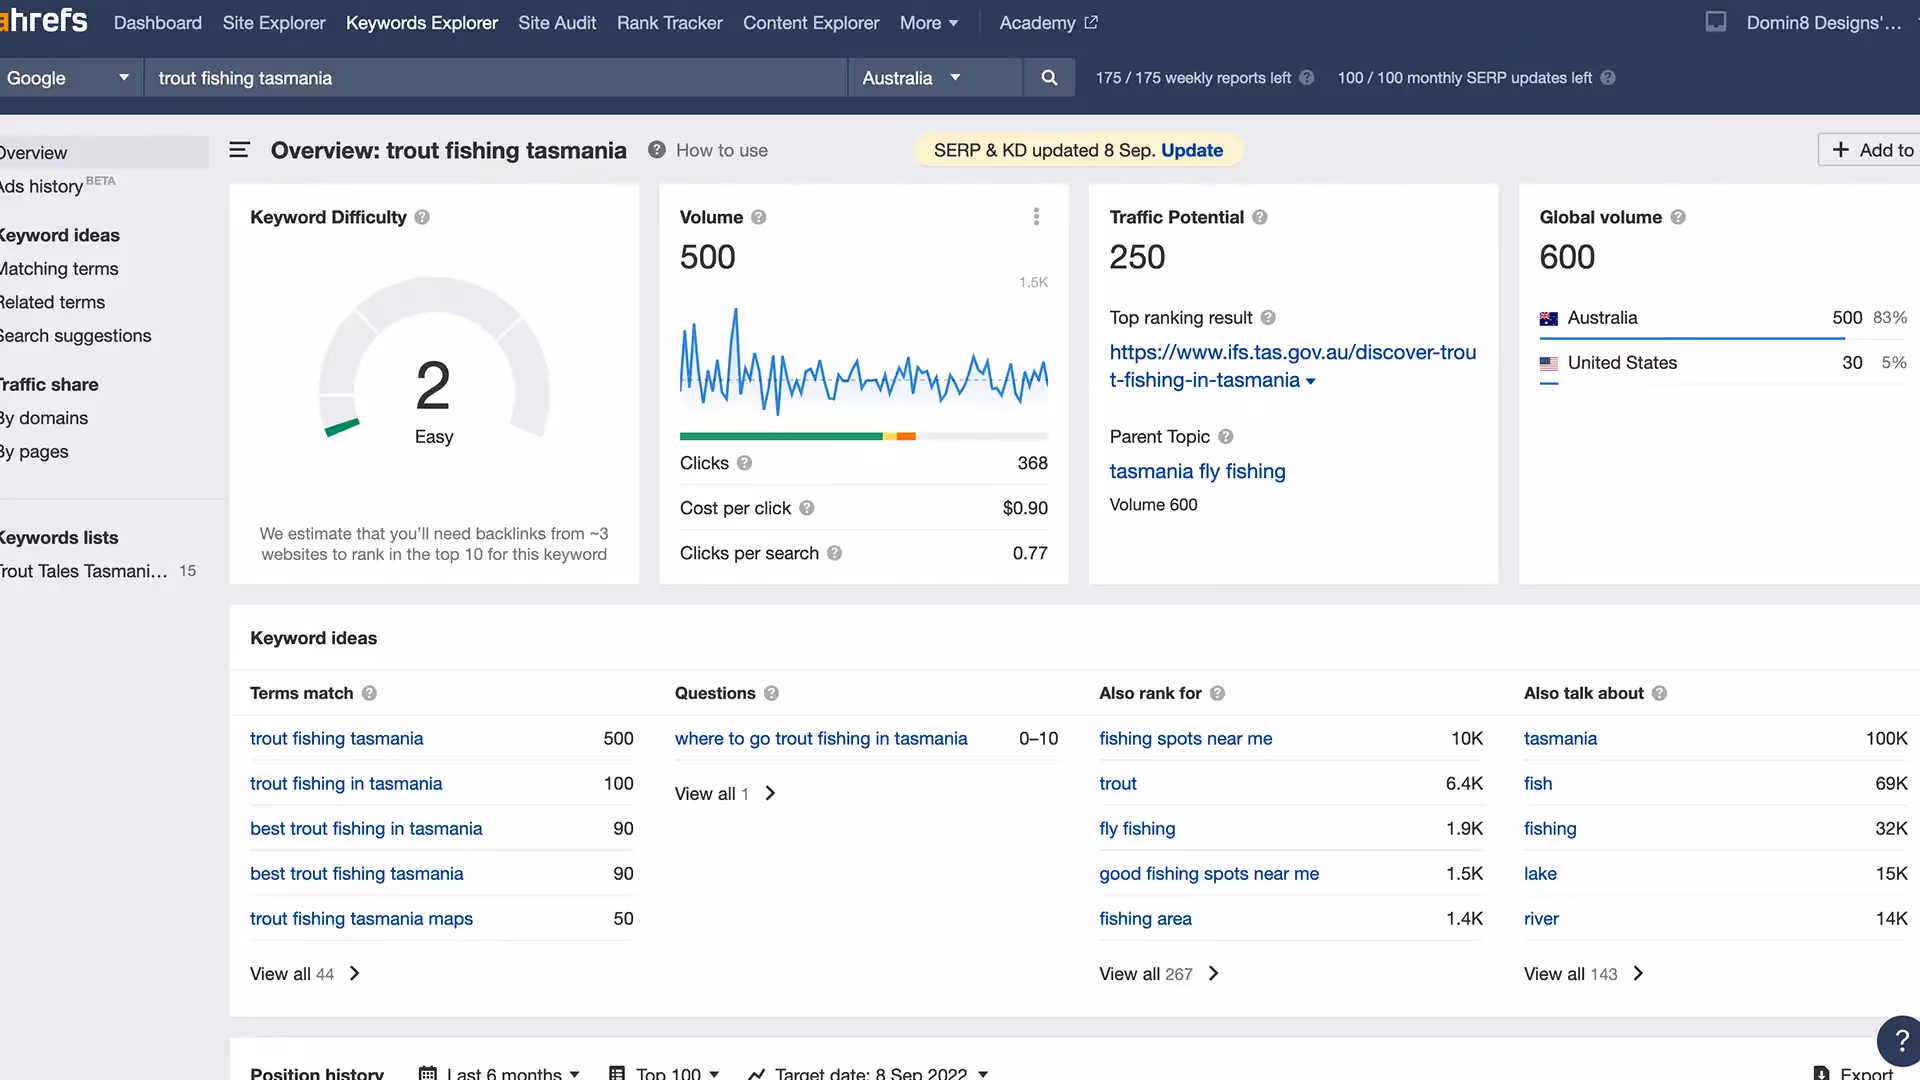Click the Clicks help icon
Screen dimensions: 1920x1080
pos(744,463)
